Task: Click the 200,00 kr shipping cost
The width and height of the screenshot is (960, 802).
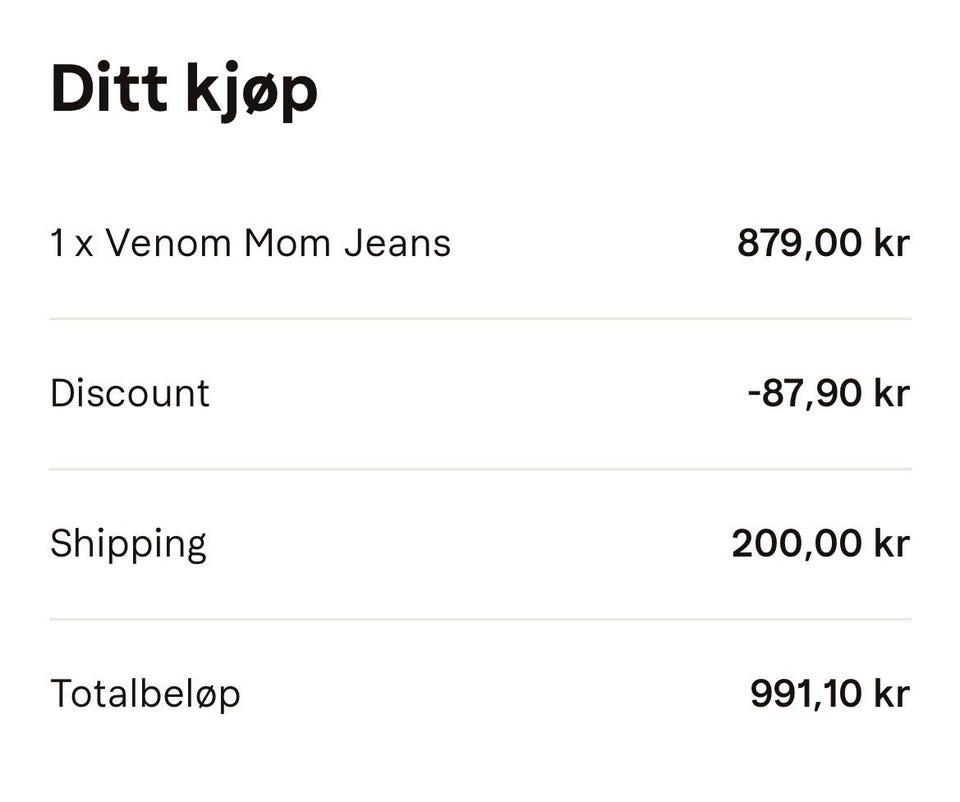Action: point(820,544)
